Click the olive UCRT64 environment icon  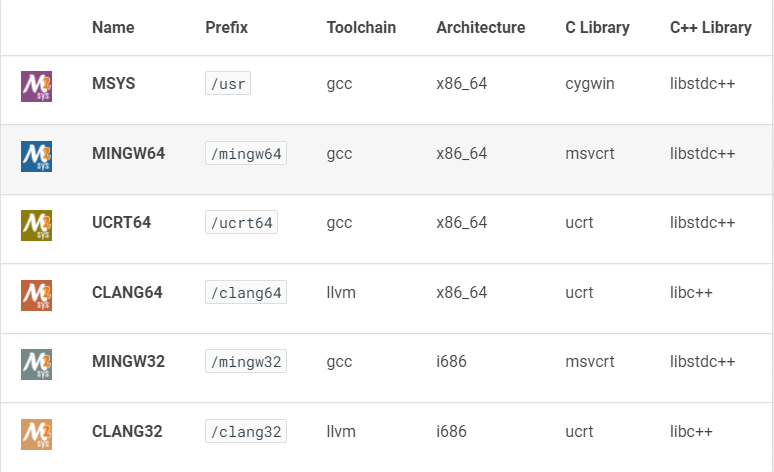[37, 226]
